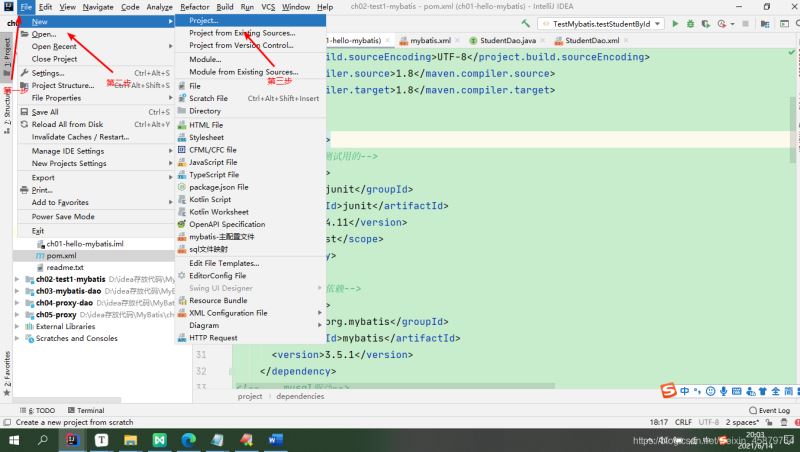
Task: Open the Open Recent submenu
Action: click(x=95, y=46)
